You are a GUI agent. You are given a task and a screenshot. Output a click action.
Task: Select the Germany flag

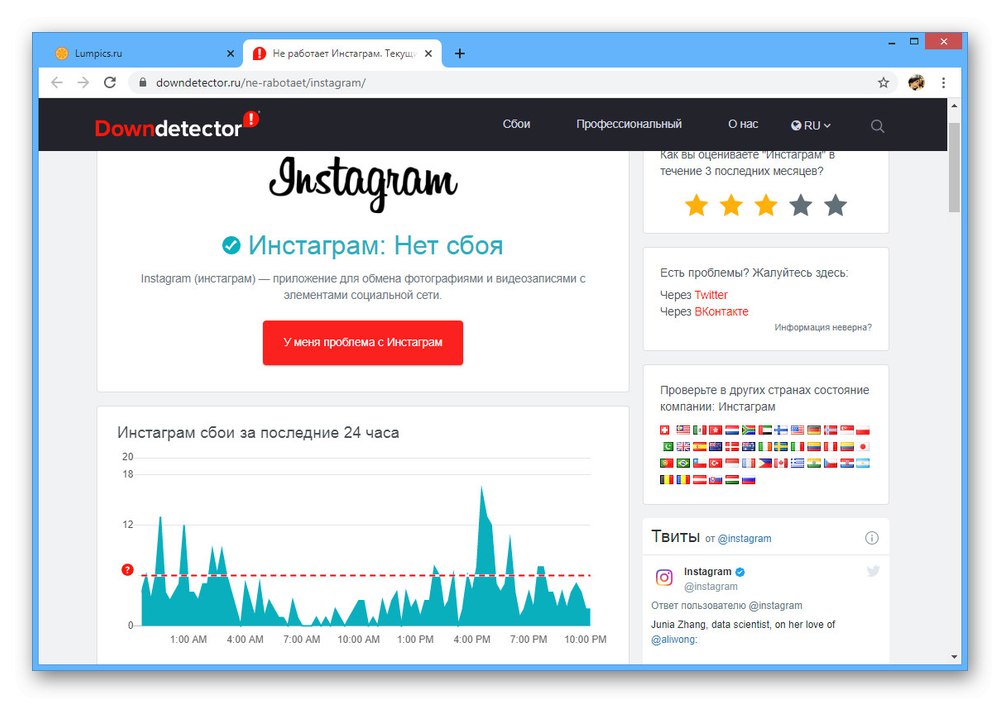814,430
